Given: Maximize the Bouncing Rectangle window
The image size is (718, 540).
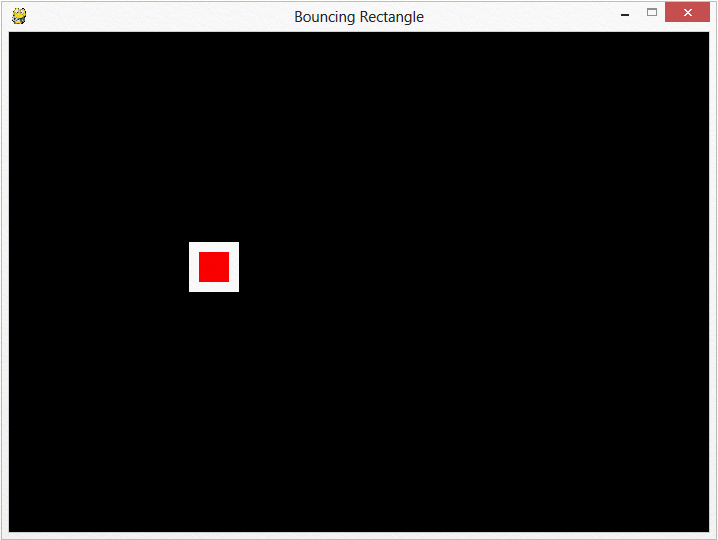Looking at the screenshot, I should tap(652, 12).
